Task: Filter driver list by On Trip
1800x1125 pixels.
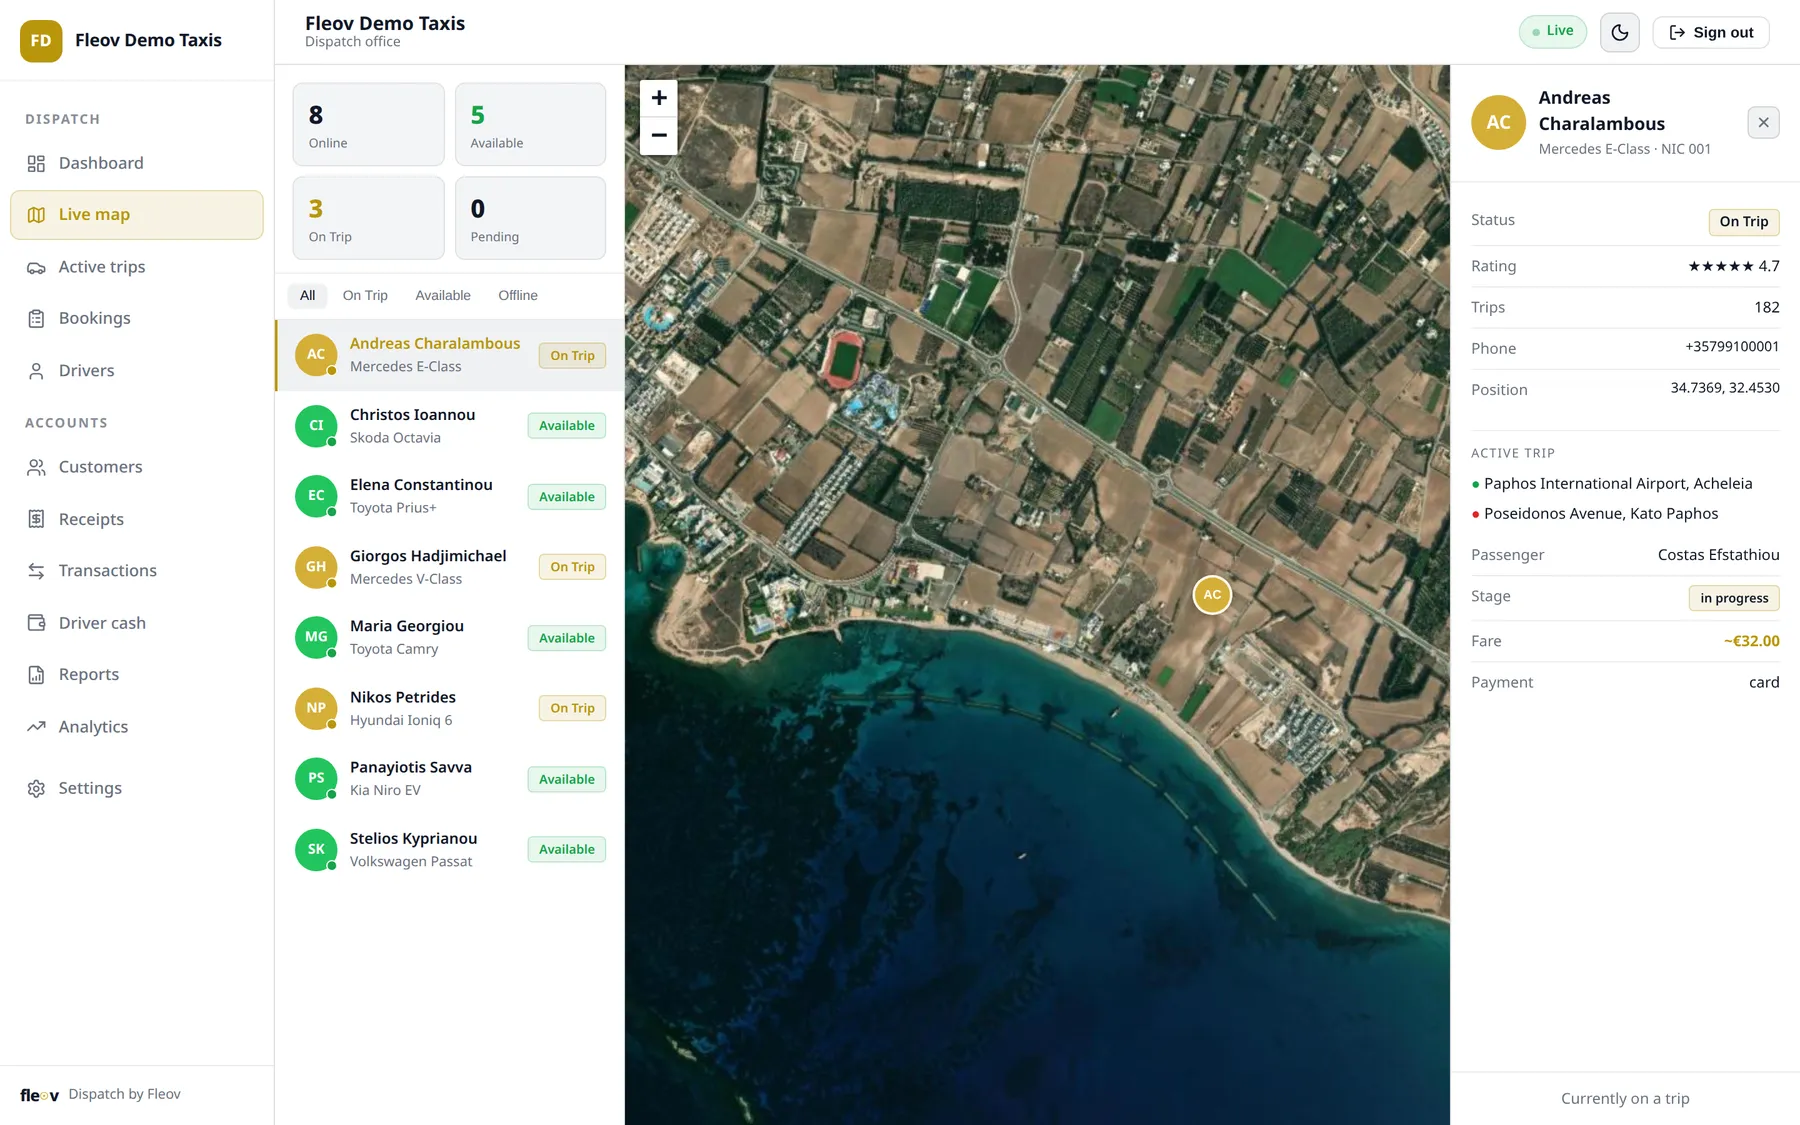Action: (365, 296)
